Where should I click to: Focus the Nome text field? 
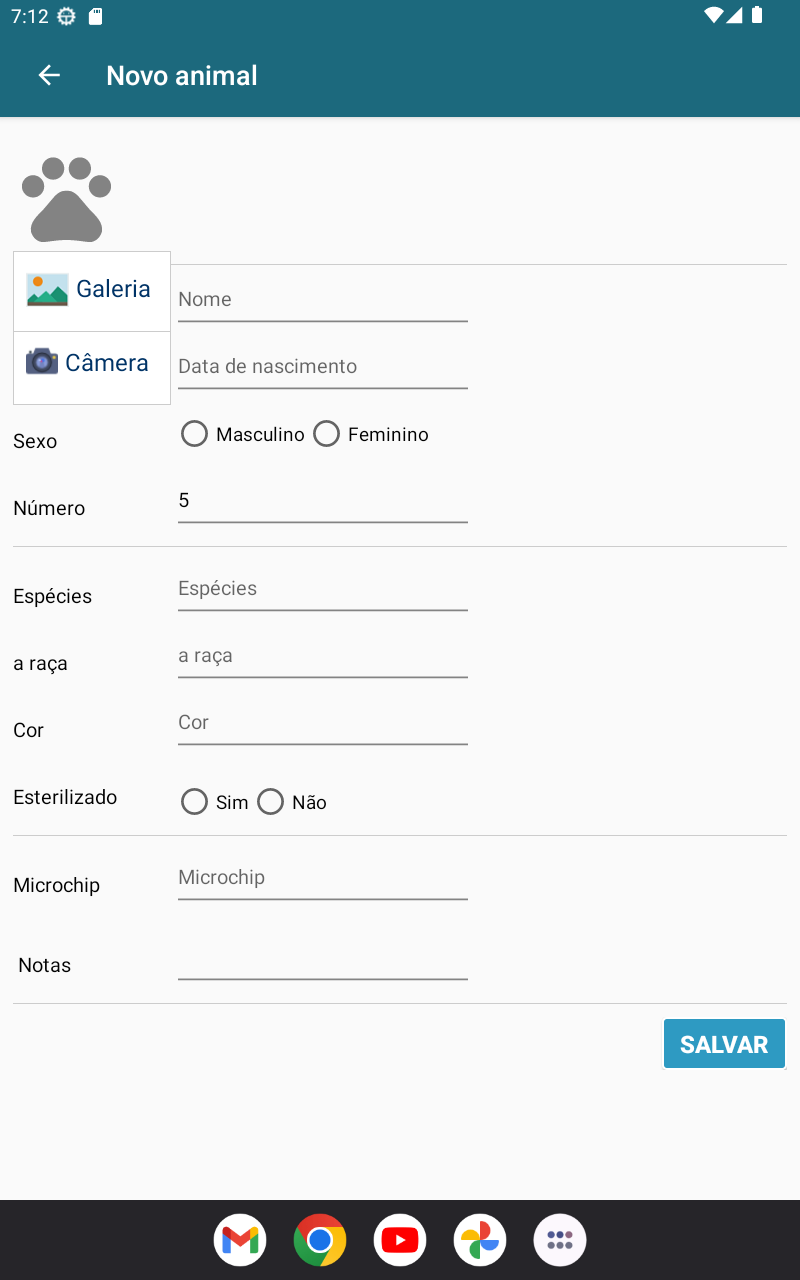coord(322,300)
